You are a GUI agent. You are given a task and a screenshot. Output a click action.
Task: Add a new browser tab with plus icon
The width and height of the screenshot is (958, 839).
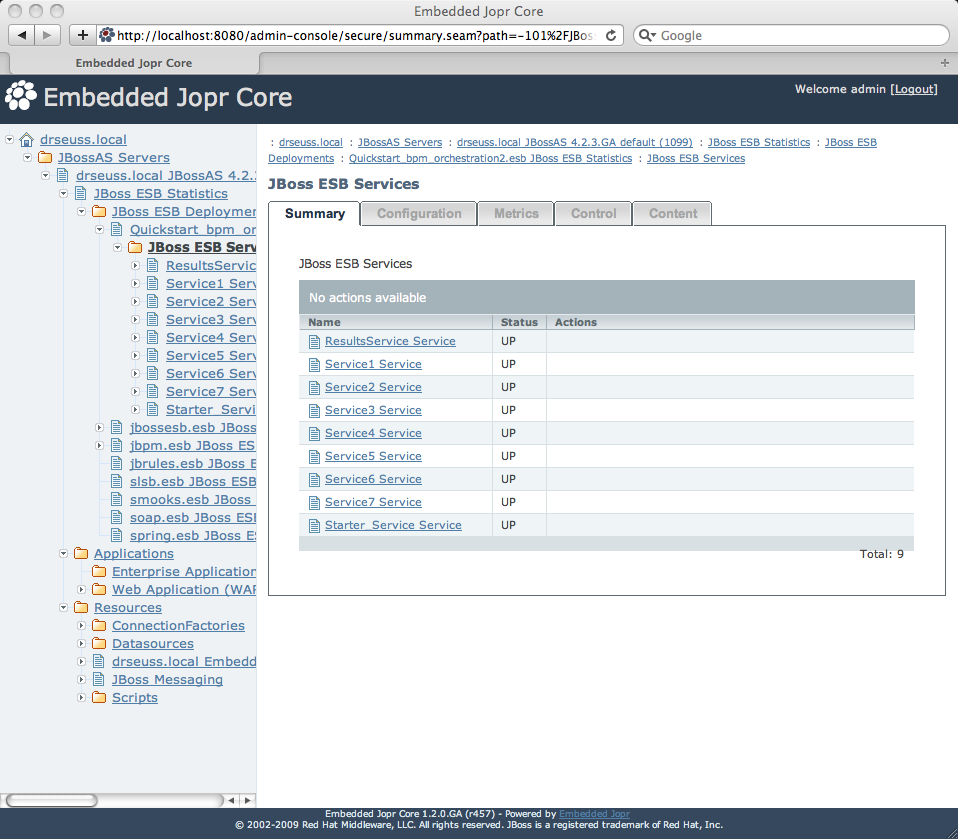(x=945, y=63)
